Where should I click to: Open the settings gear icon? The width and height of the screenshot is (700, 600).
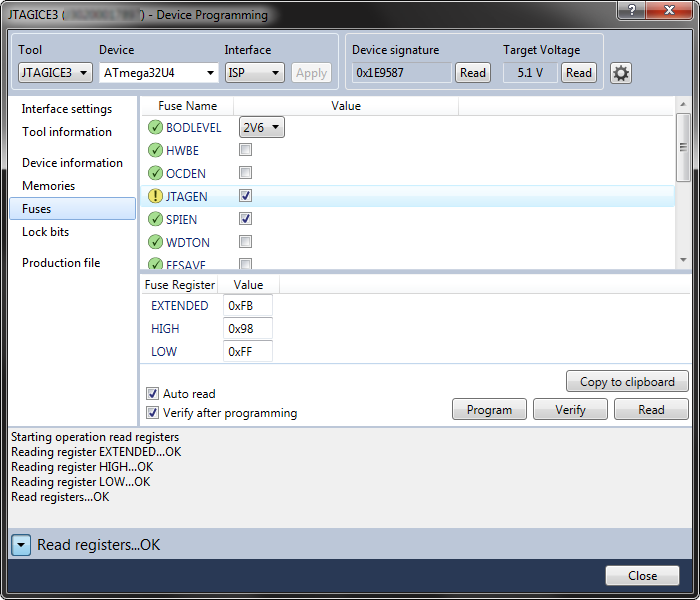point(621,73)
